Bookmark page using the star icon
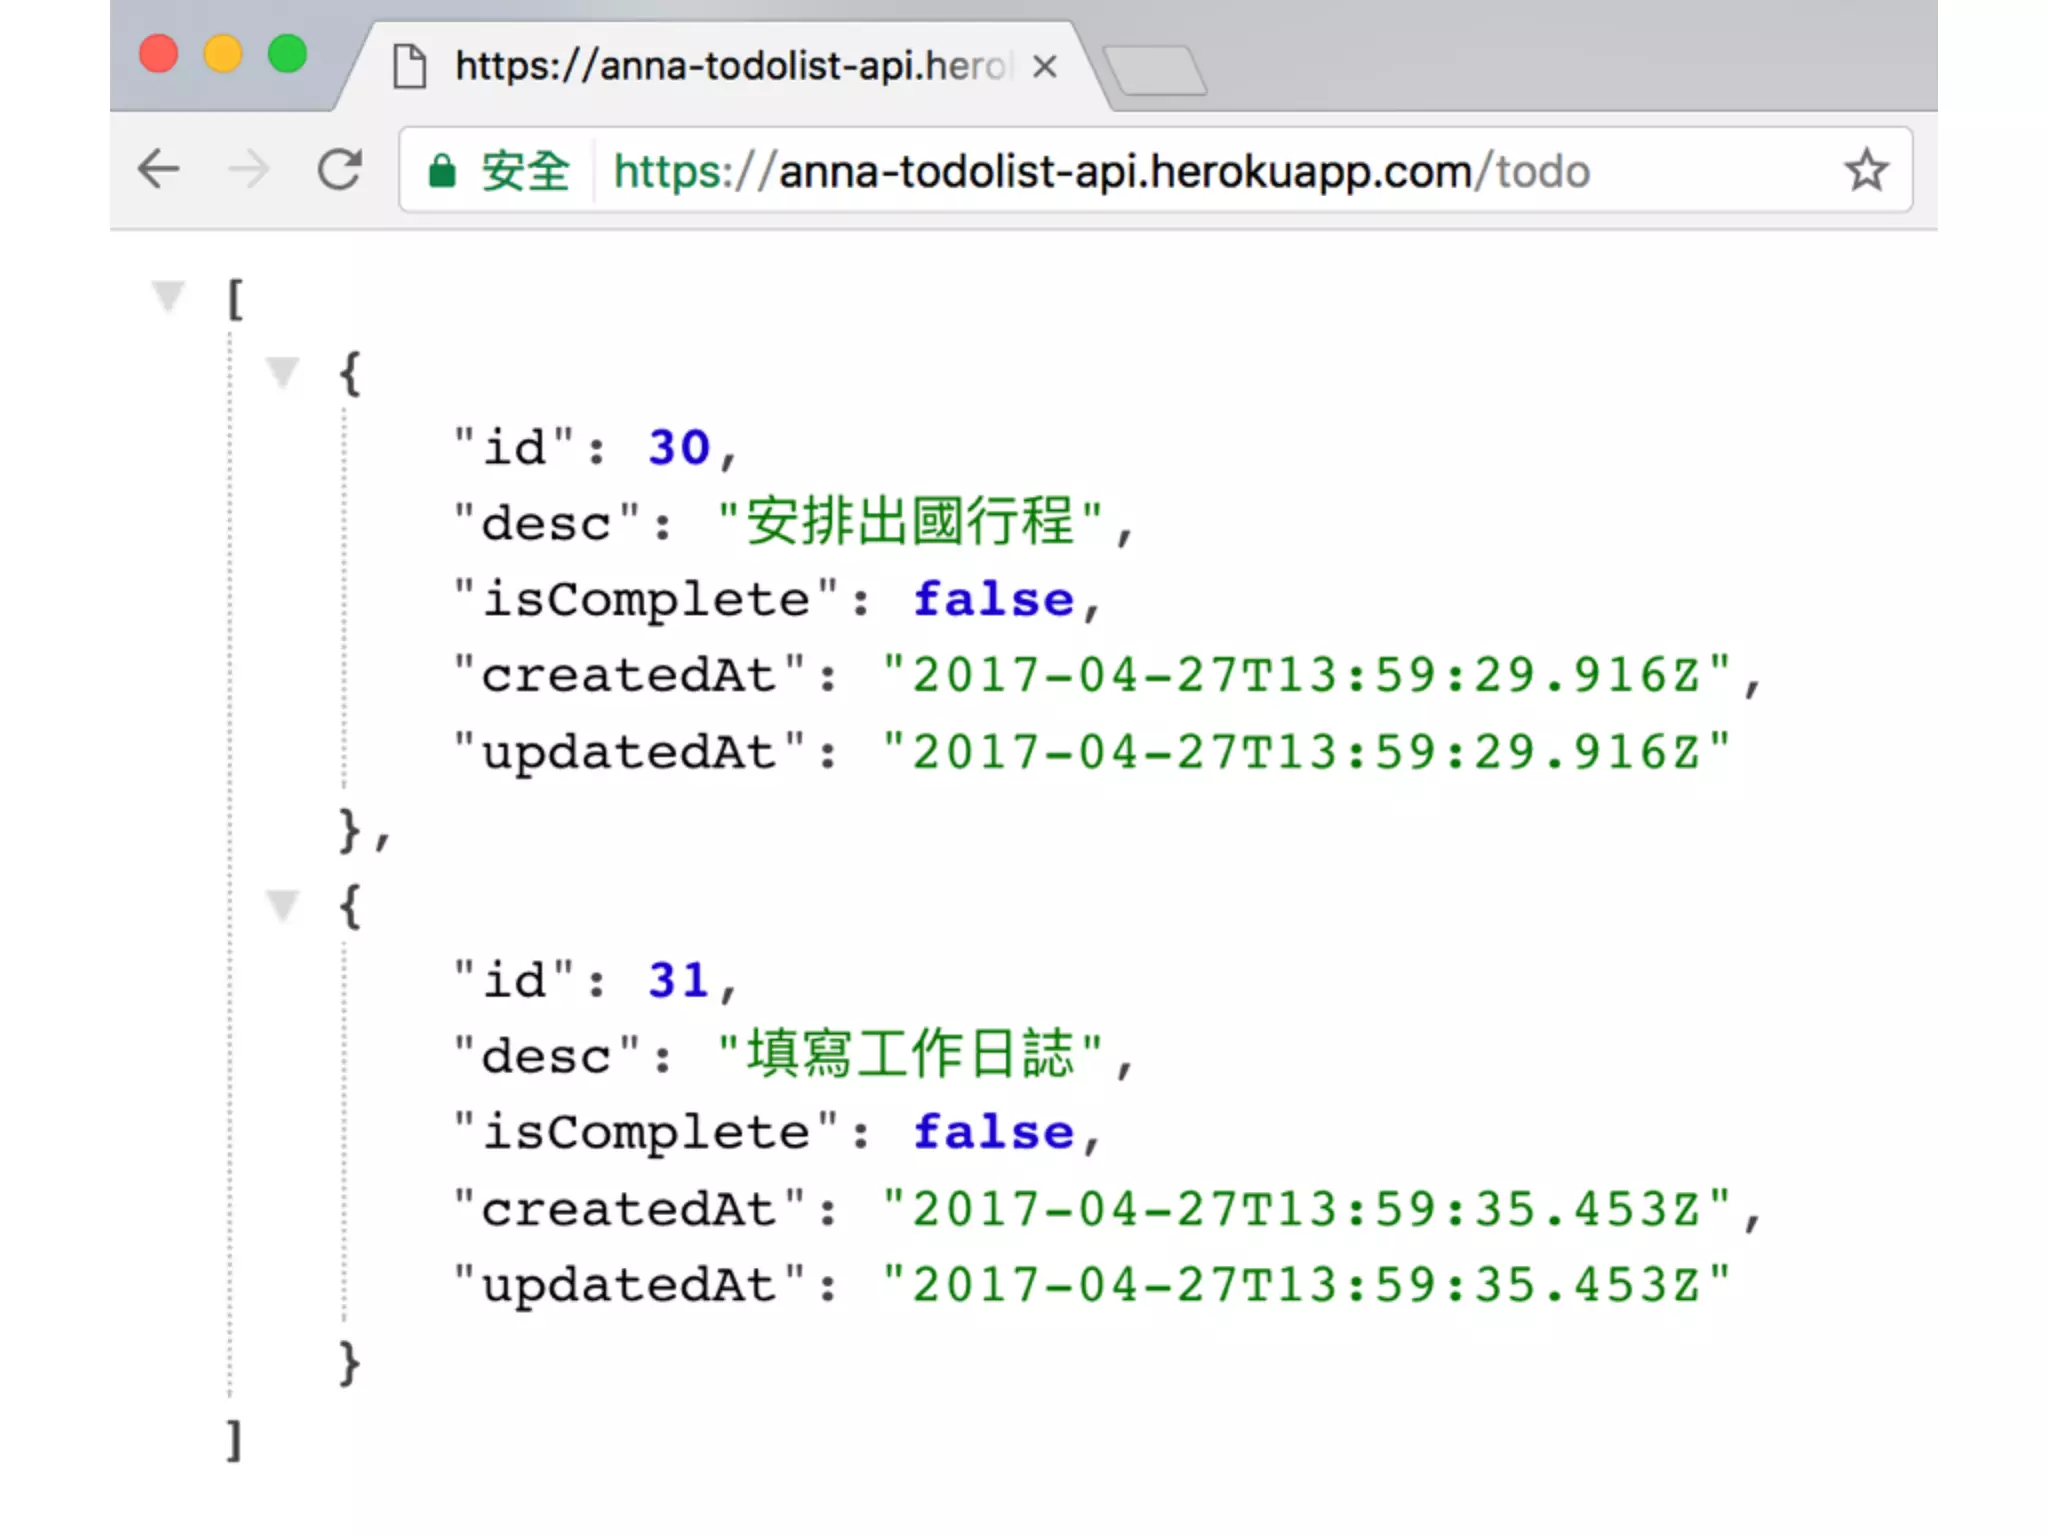The height and width of the screenshot is (1536, 2048). click(x=1865, y=170)
